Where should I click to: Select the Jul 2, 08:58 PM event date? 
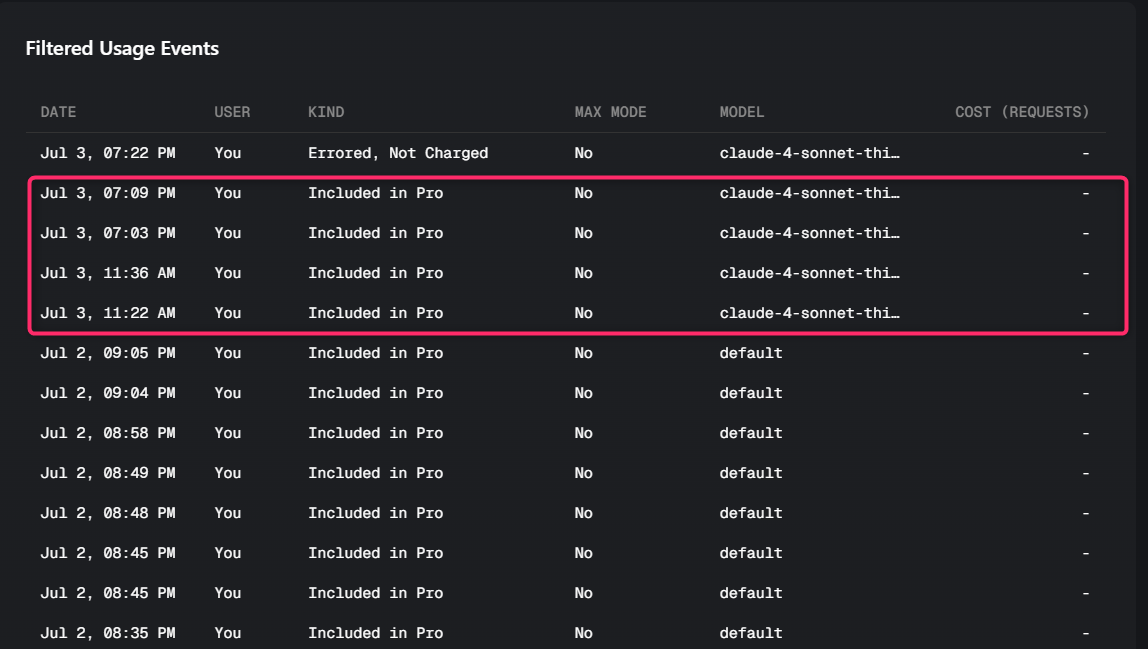(108, 433)
